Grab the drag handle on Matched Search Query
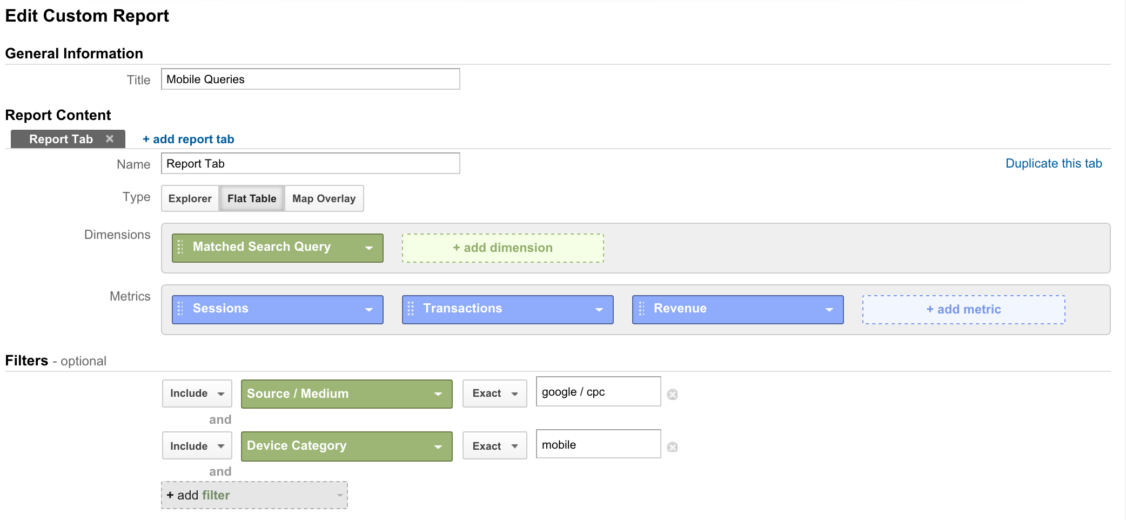The image size is (1126, 520). point(180,247)
